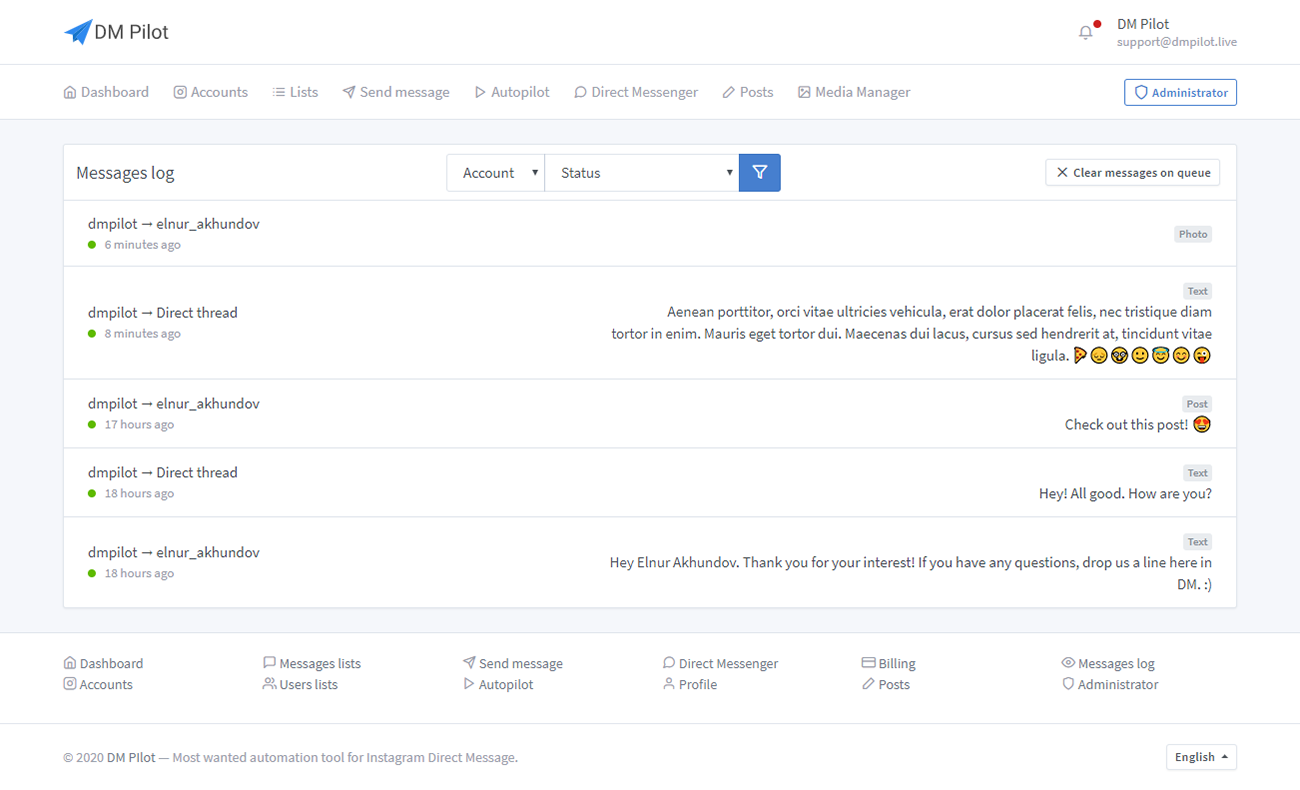
Task: Click the Direct Messenger chat bubble icon in top nav
Action: pyautogui.click(x=580, y=92)
